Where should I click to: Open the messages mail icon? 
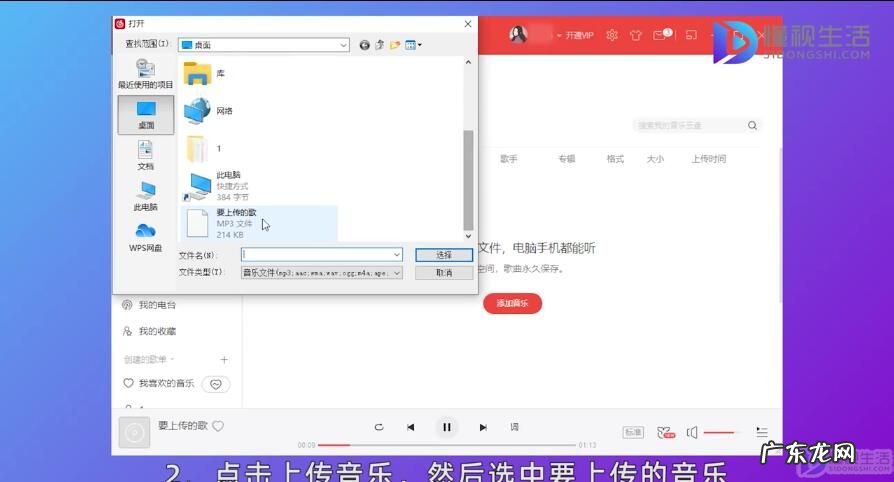tap(661, 35)
